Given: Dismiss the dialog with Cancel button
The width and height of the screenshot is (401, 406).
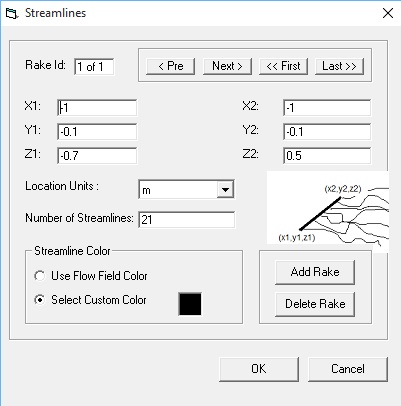Looking at the screenshot, I should coord(348,369).
